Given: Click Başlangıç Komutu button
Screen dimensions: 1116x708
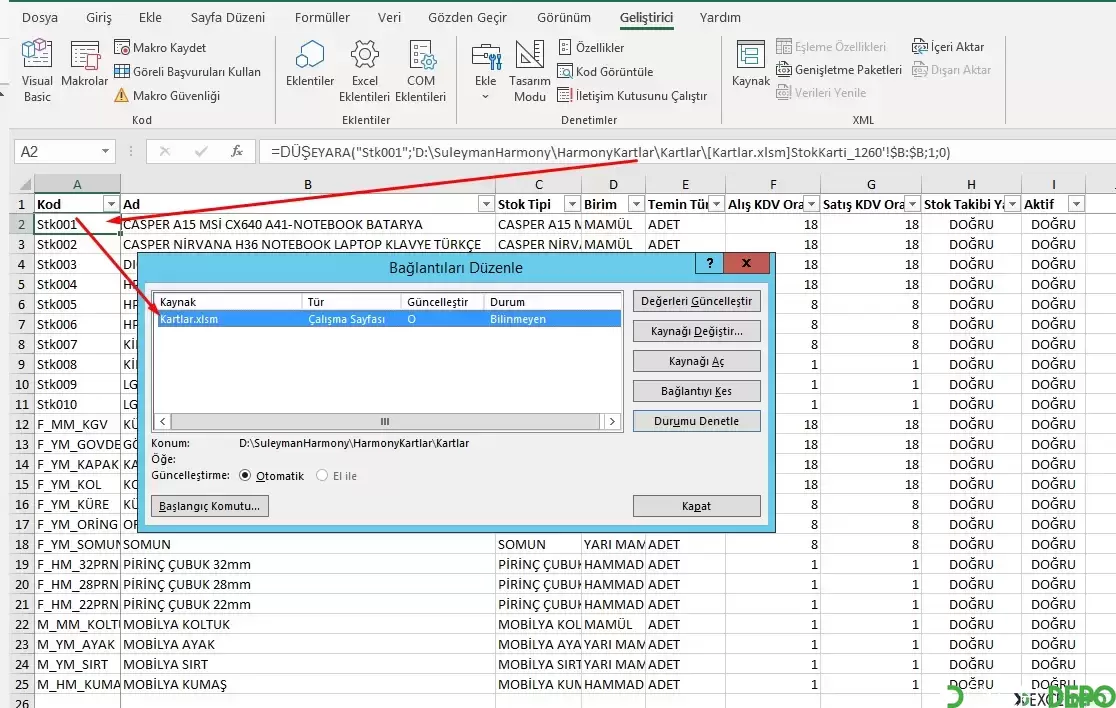Looking at the screenshot, I should 209,506.
